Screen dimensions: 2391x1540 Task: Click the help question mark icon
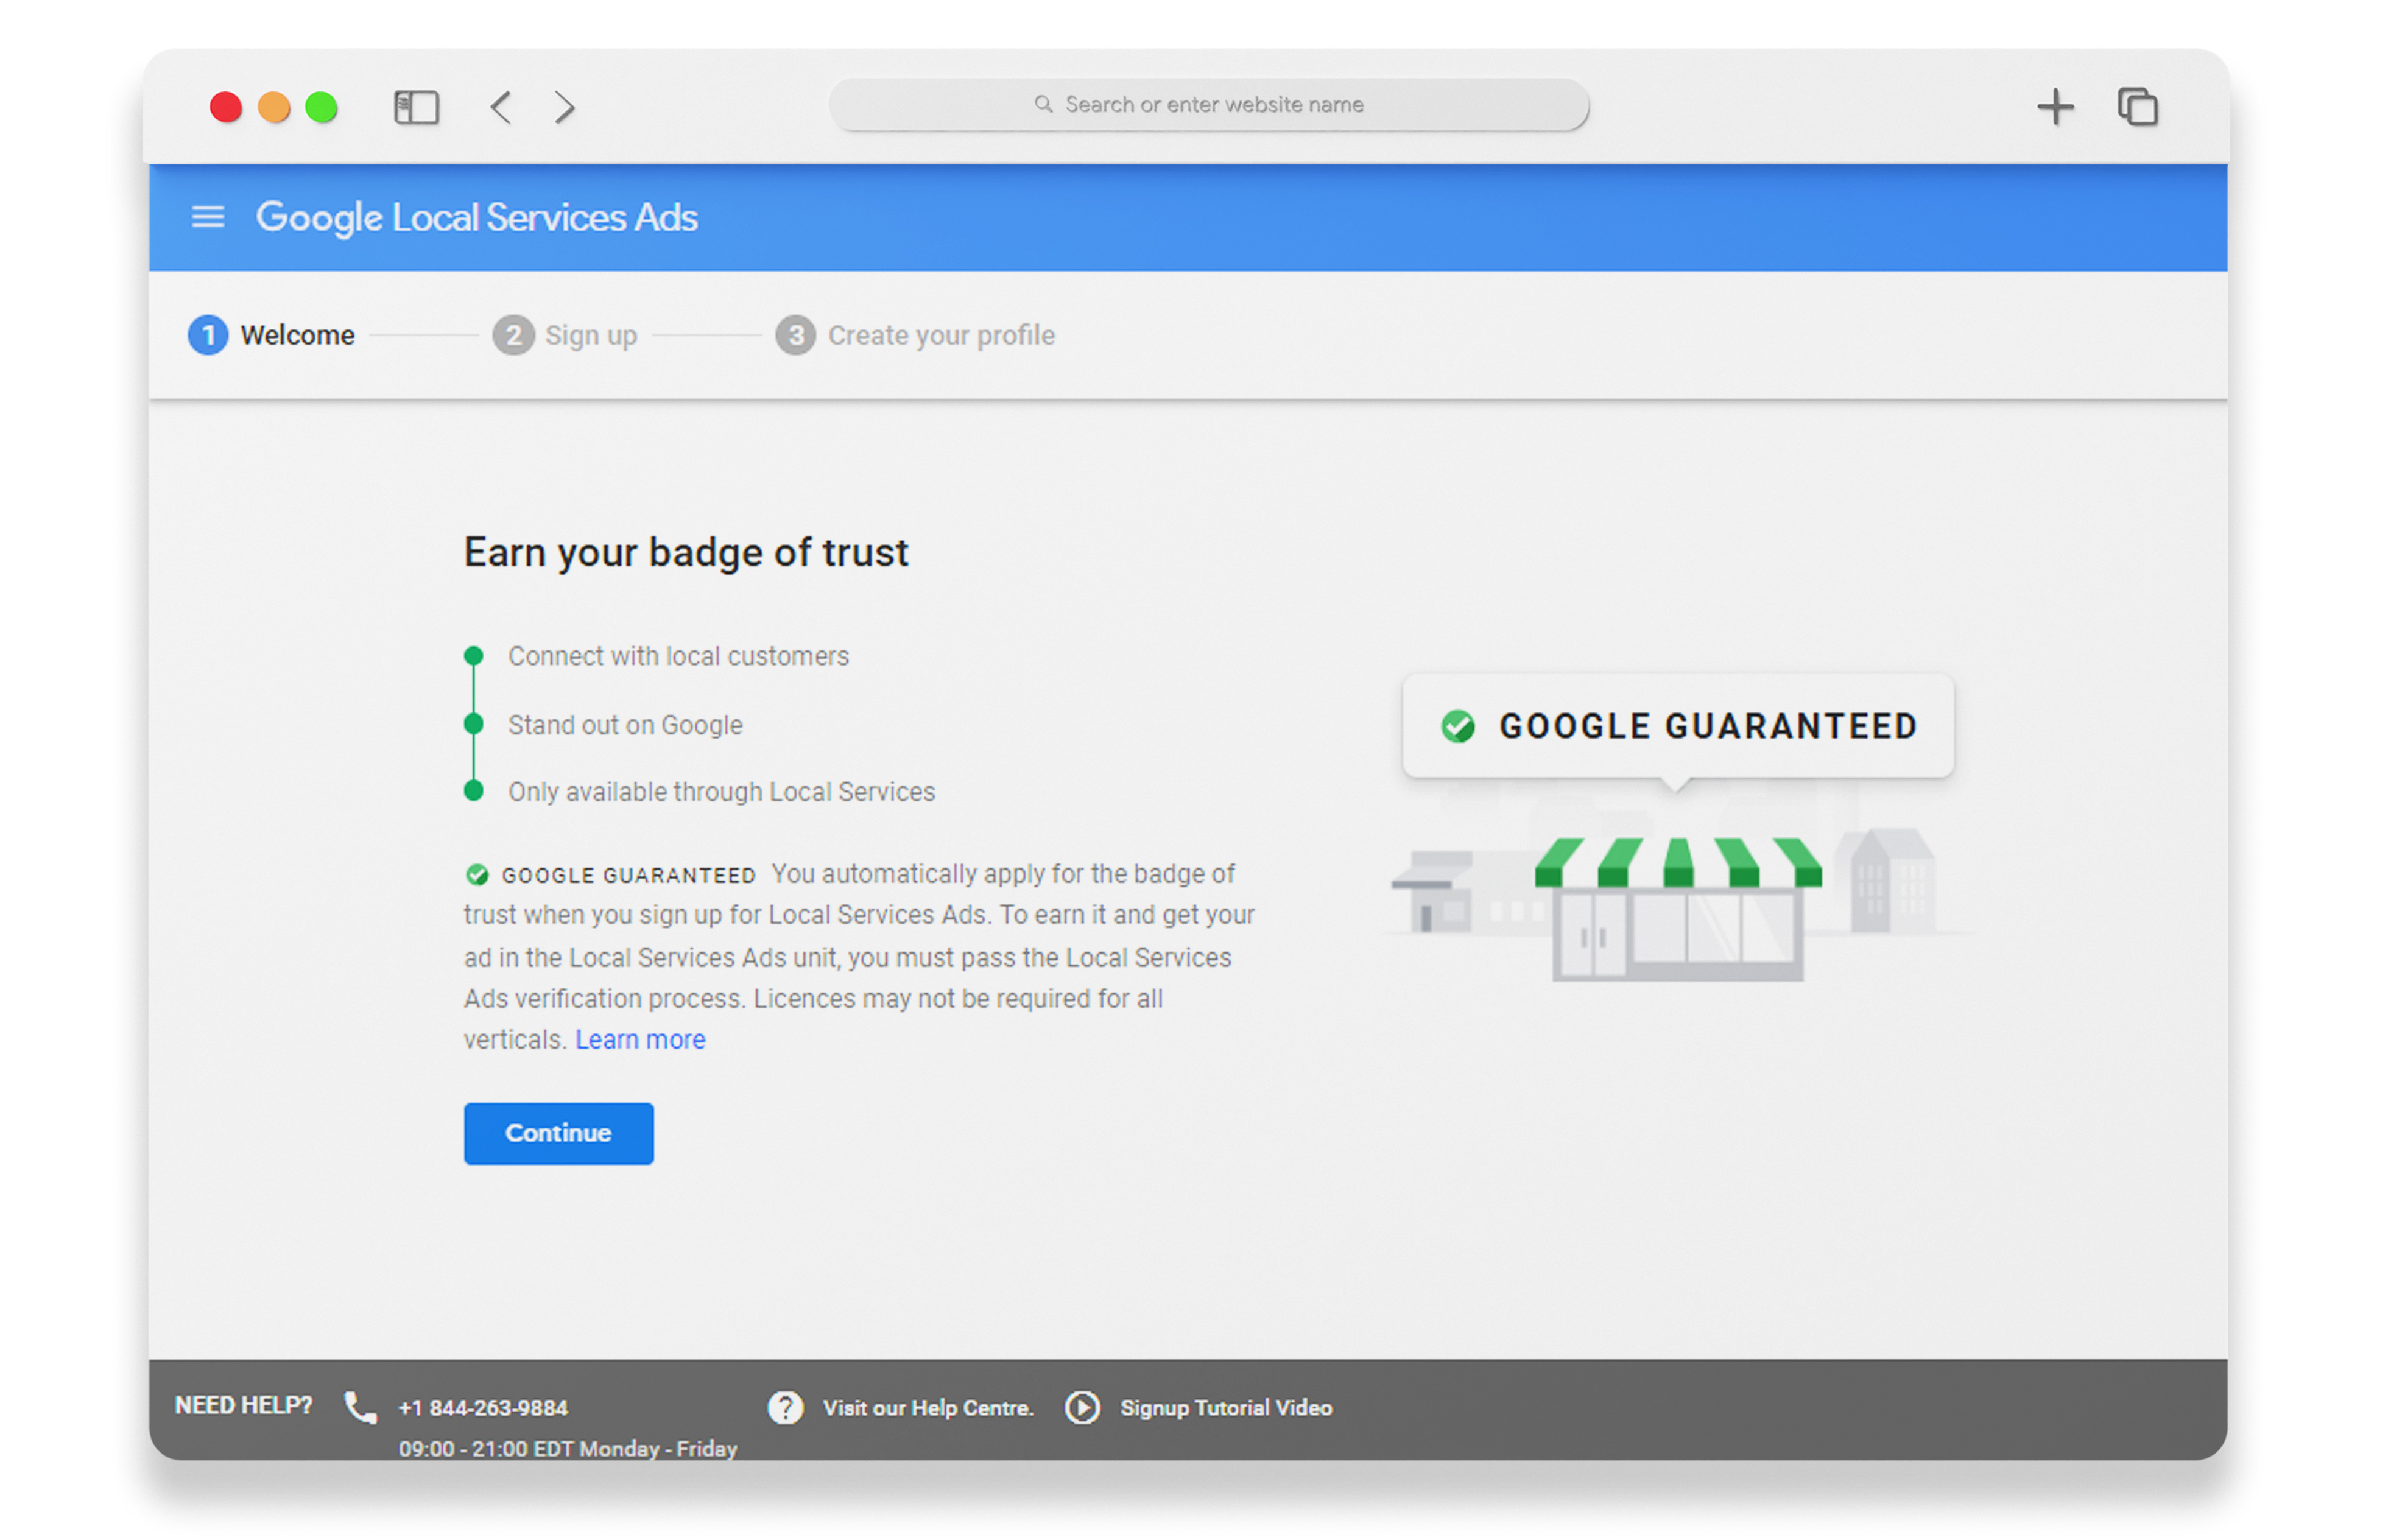(785, 1407)
